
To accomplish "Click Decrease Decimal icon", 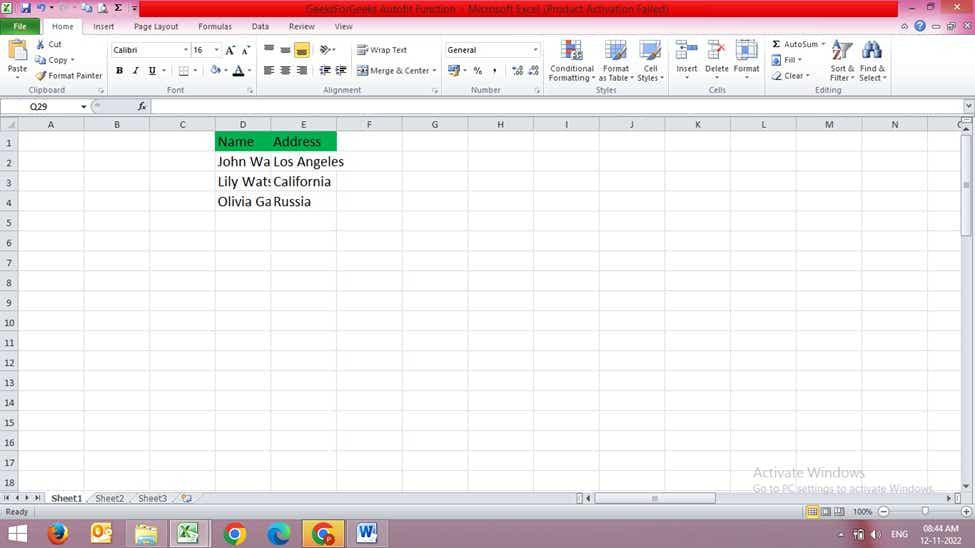I will (534, 71).
